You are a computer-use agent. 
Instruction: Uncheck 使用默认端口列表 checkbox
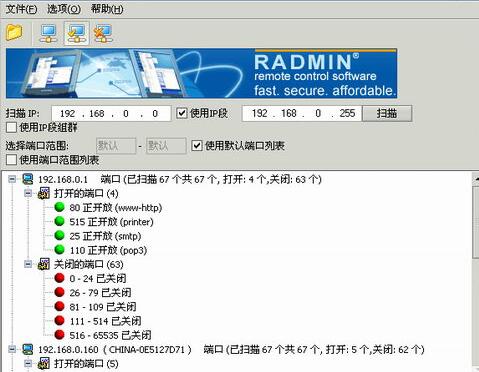[x=197, y=146]
